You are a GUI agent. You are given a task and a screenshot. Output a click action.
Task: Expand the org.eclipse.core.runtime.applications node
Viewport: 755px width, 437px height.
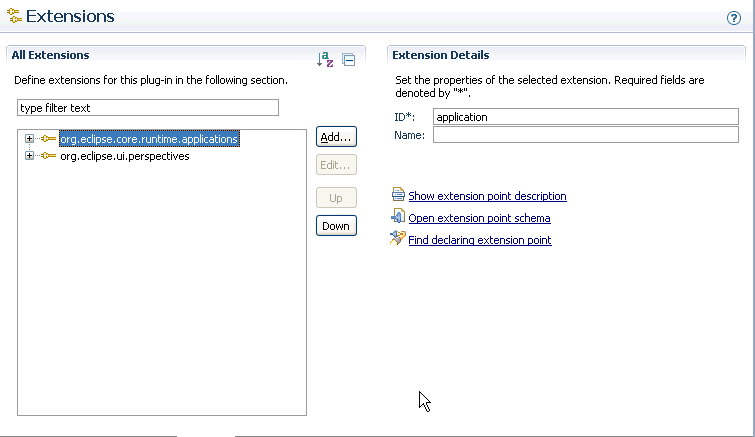click(x=29, y=139)
